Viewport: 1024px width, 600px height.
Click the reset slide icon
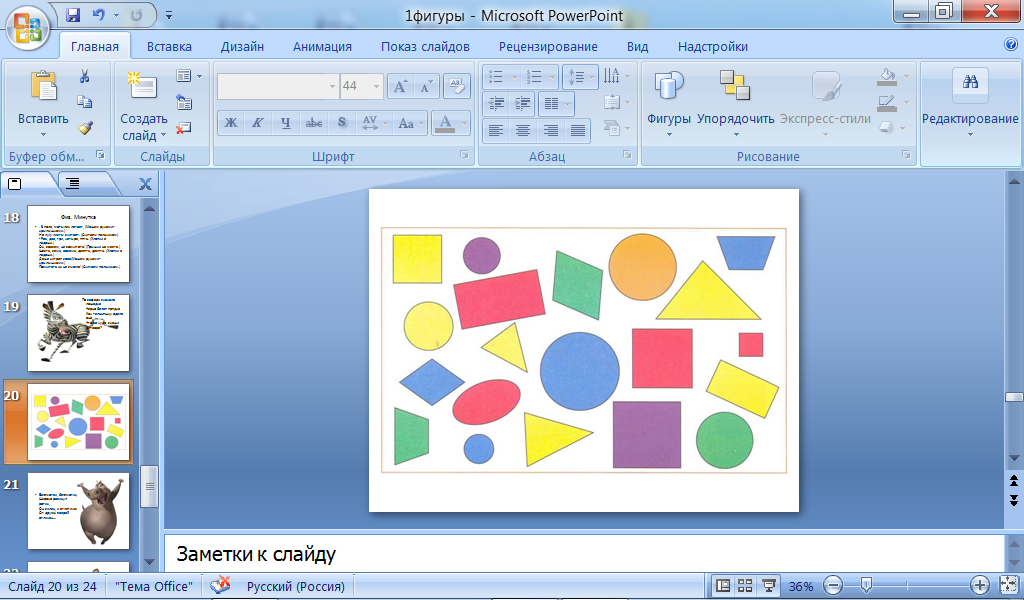pyautogui.click(x=184, y=102)
